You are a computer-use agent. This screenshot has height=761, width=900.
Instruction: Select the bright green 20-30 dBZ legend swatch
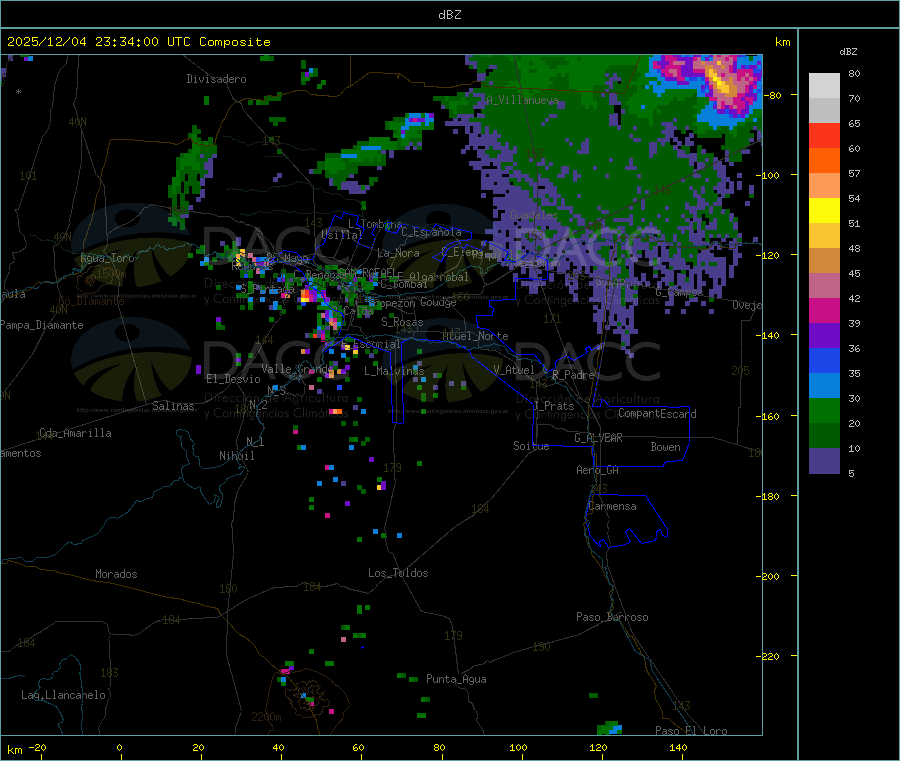824,410
